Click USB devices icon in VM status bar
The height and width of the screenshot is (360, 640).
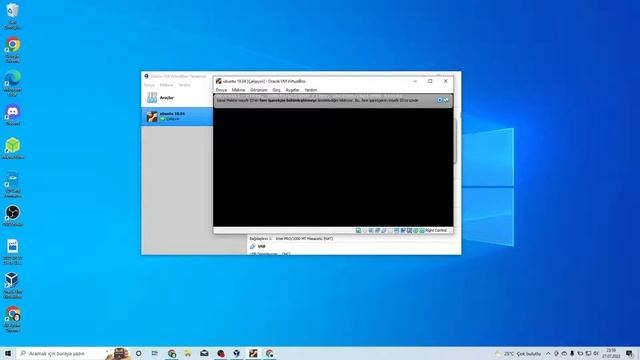(384, 231)
